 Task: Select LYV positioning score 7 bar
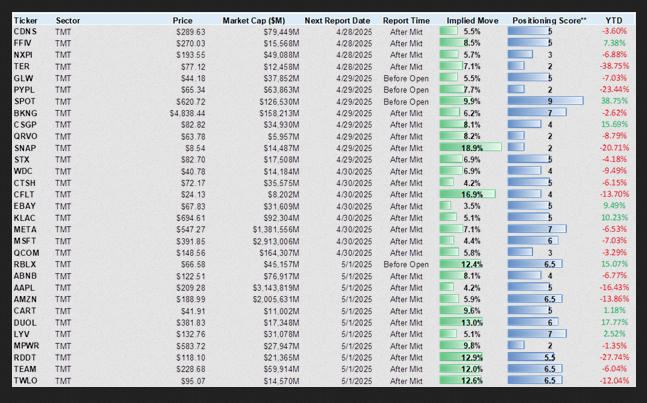[537, 334]
